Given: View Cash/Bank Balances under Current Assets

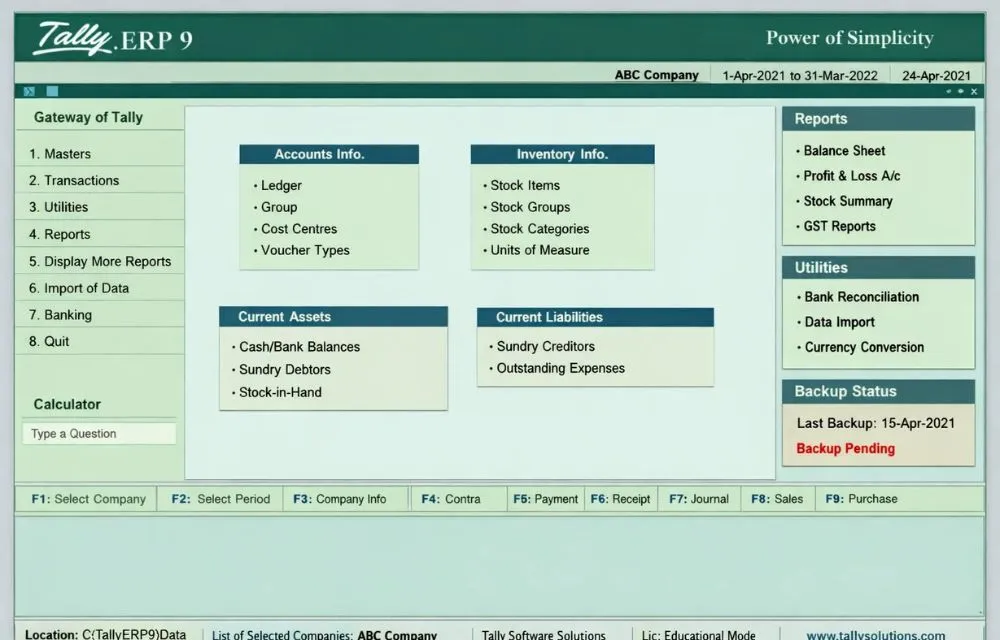Looking at the screenshot, I should pos(299,347).
